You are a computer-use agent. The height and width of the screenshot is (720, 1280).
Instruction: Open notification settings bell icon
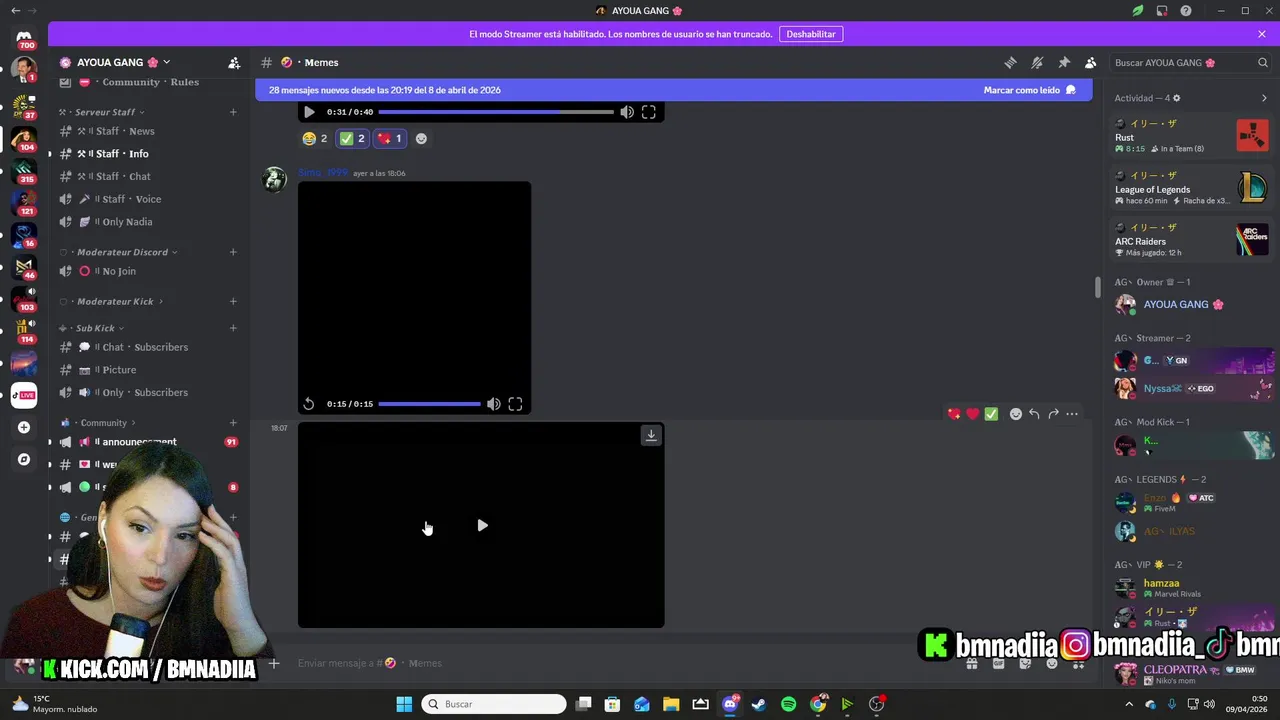[1037, 62]
